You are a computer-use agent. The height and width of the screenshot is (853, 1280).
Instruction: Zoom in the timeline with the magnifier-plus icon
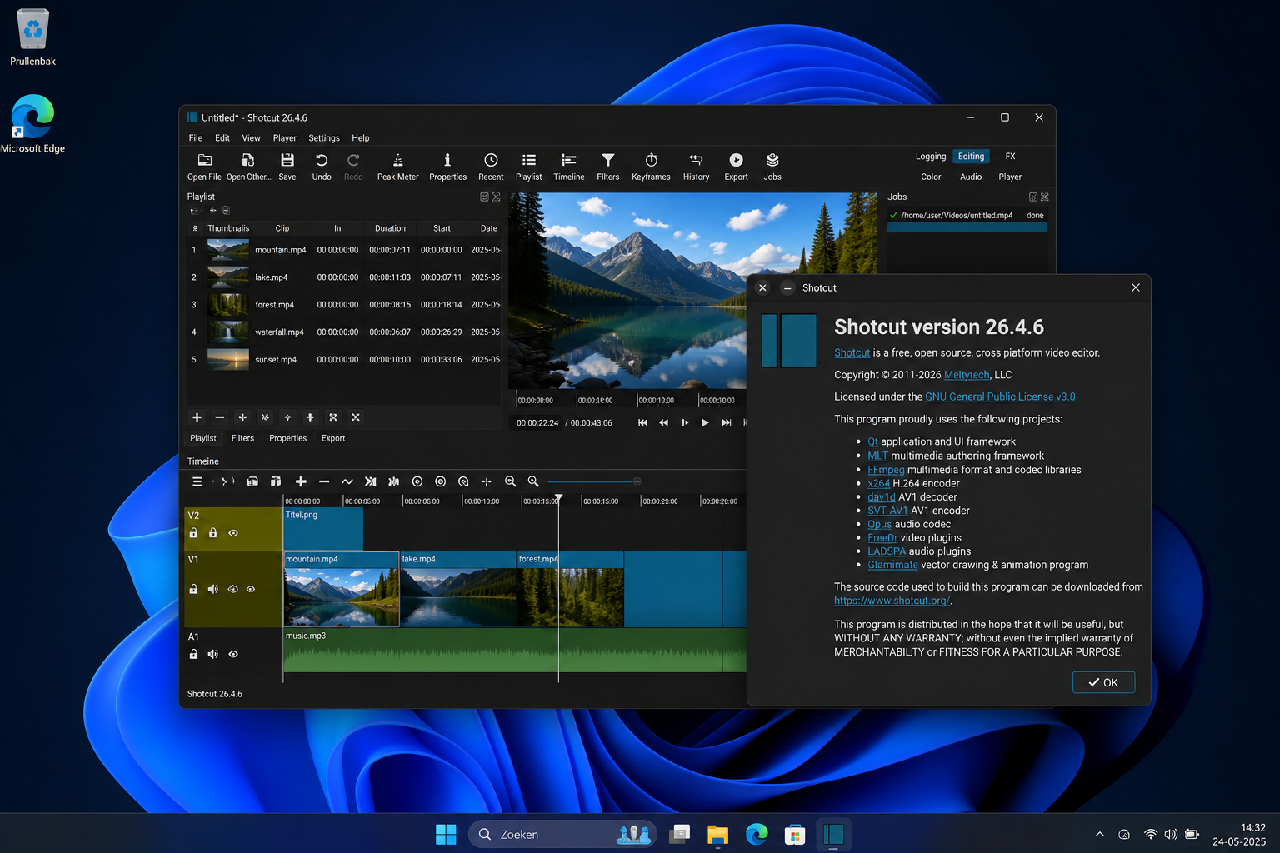[533, 482]
